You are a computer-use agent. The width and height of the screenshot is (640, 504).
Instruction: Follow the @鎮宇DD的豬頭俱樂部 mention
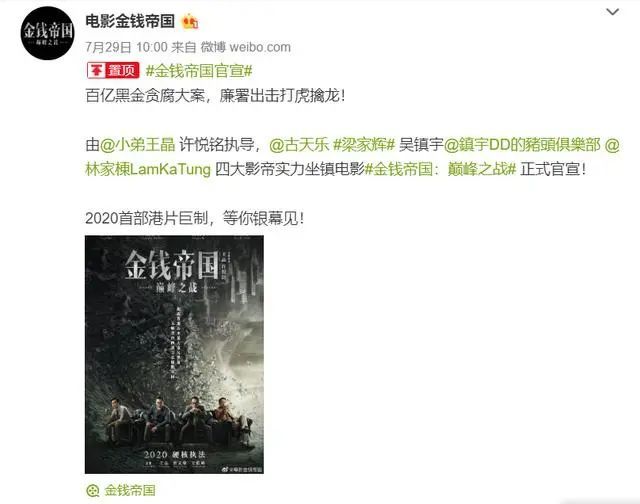(522, 144)
